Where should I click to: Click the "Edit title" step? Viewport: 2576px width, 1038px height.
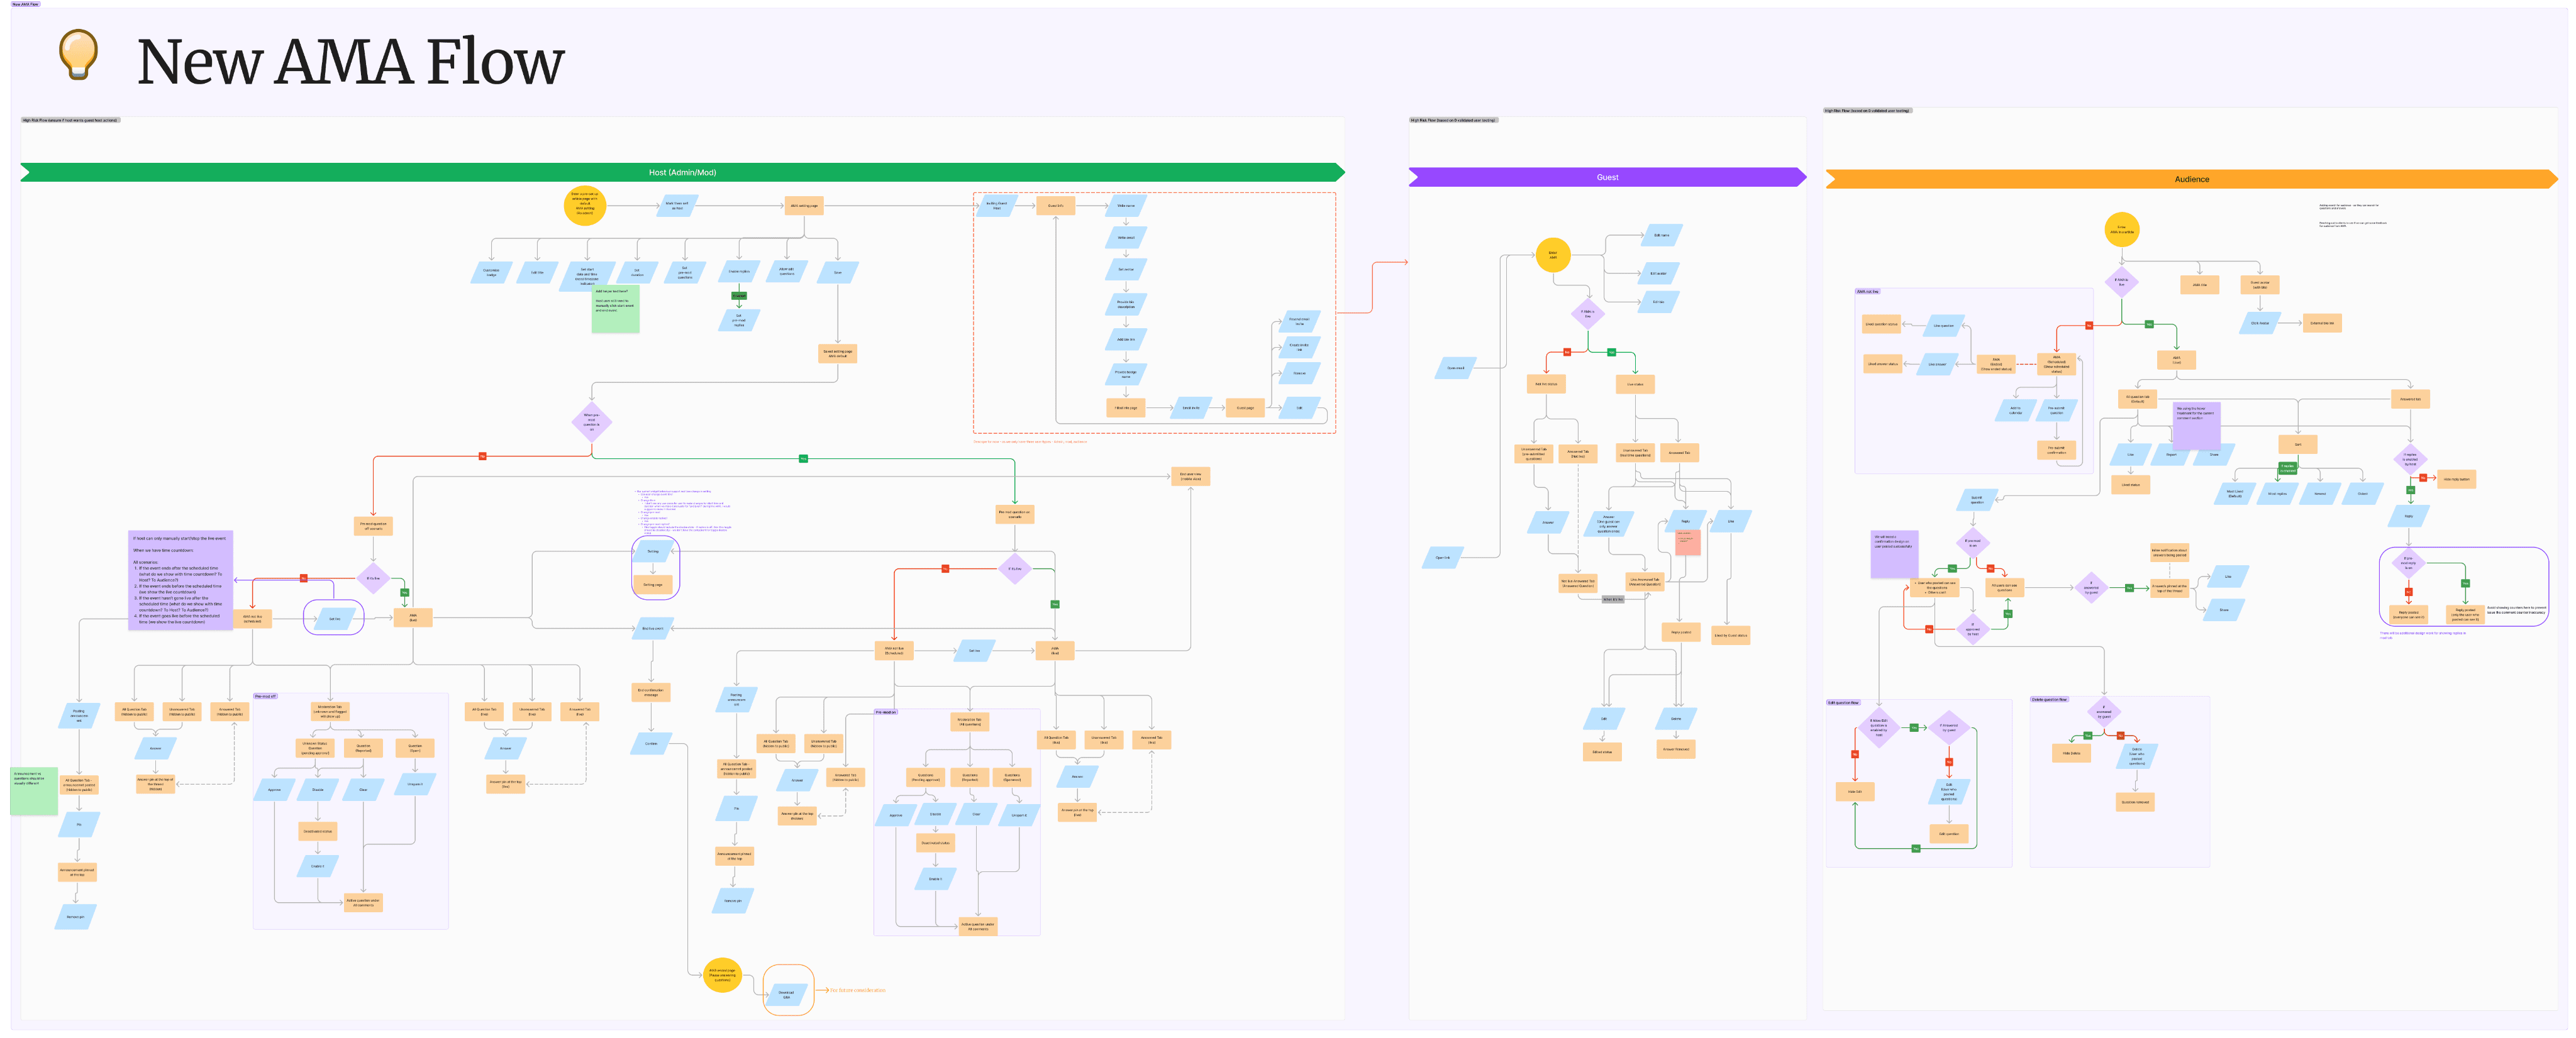[537, 272]
